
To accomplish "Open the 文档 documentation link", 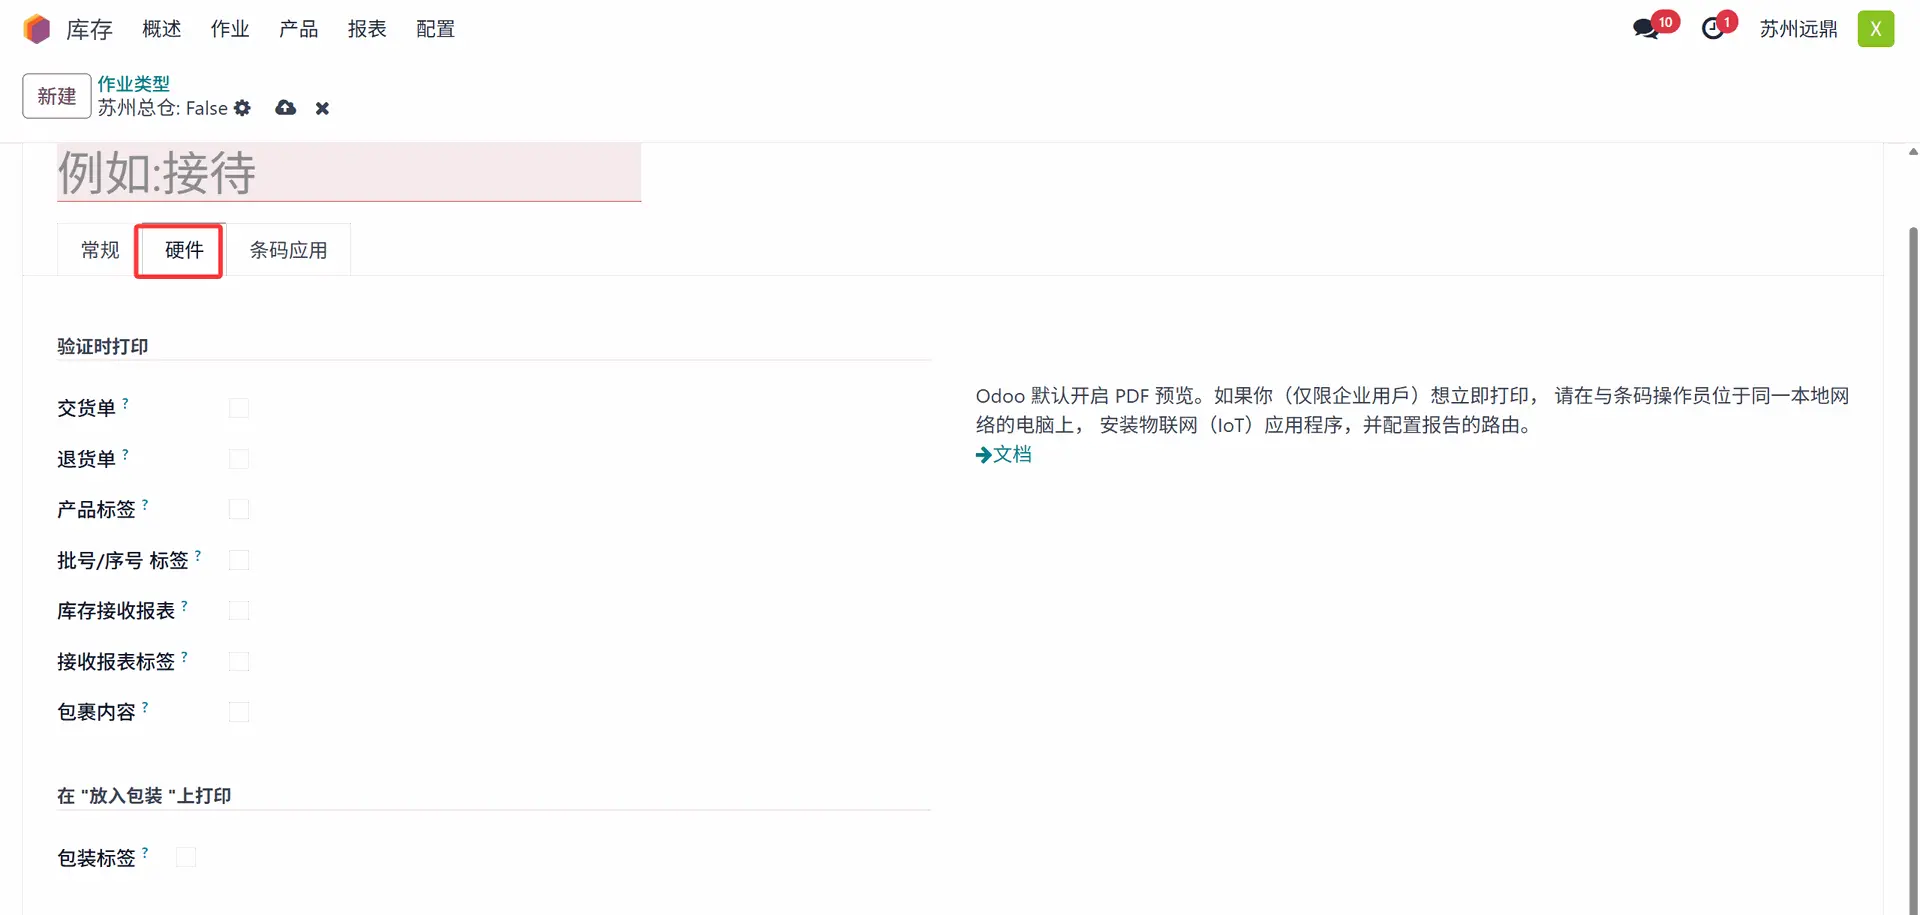I will (x=1004, y=454).
